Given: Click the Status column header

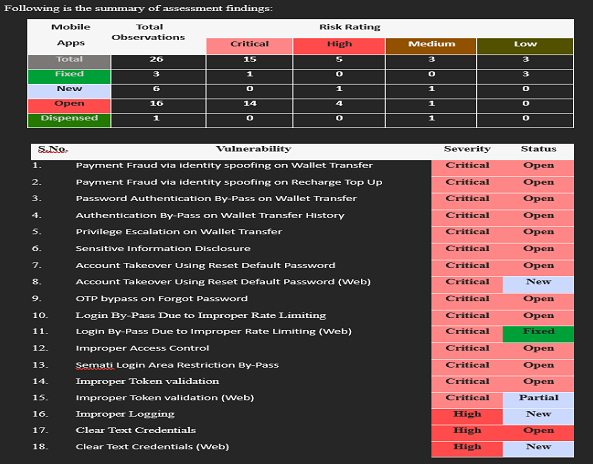Looking at the screenshot, I should tap(539, 149).
